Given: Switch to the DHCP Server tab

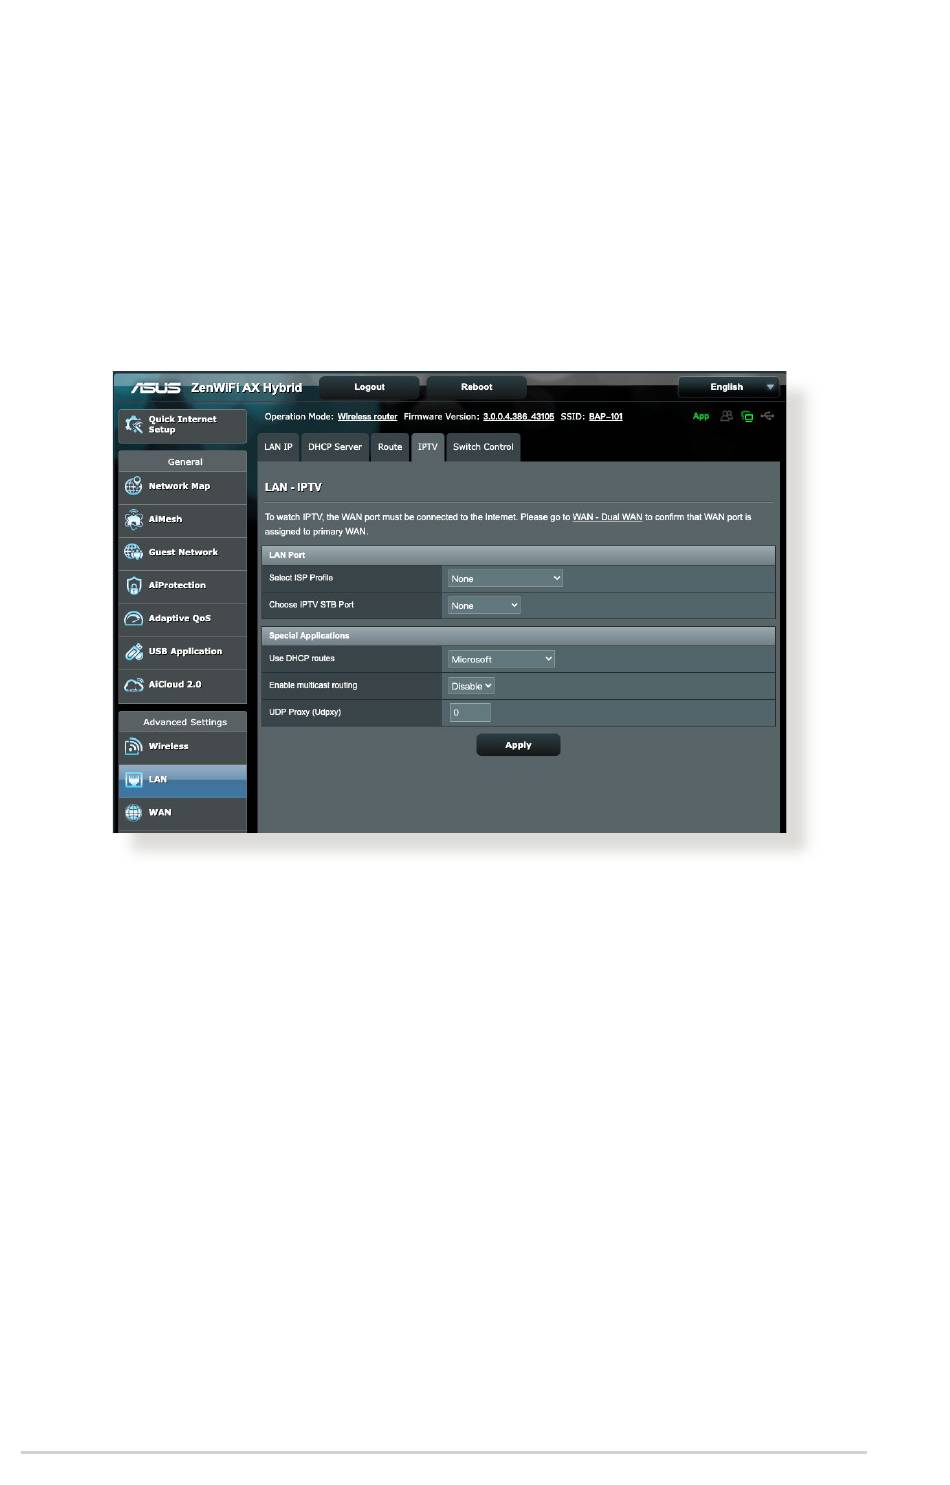Looking at the screenshot, I should coord(335,447).
